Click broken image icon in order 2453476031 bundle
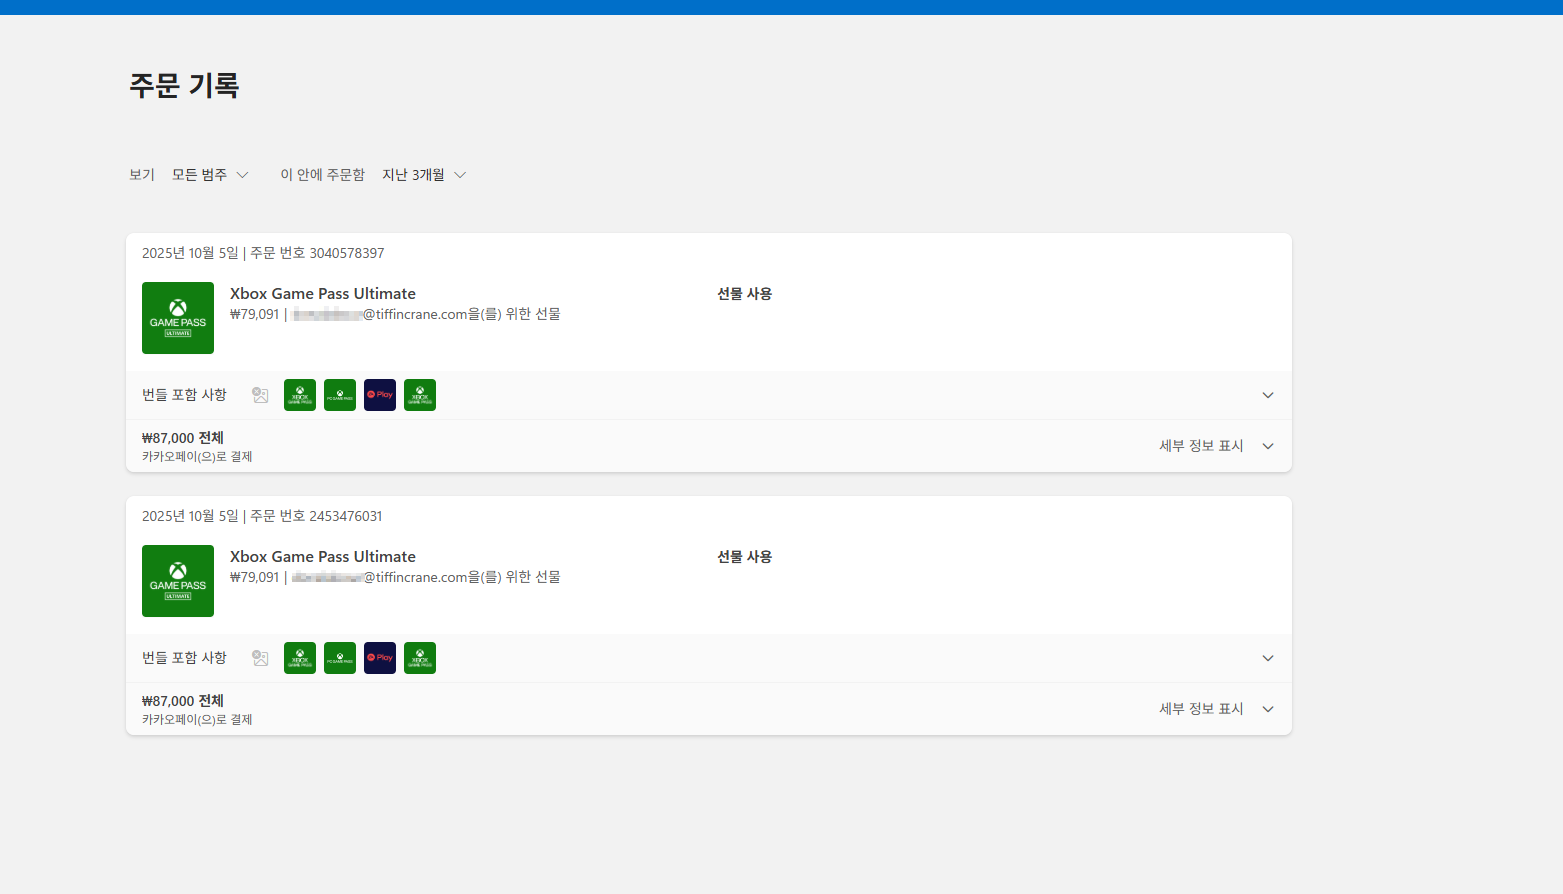 [260, 658]
